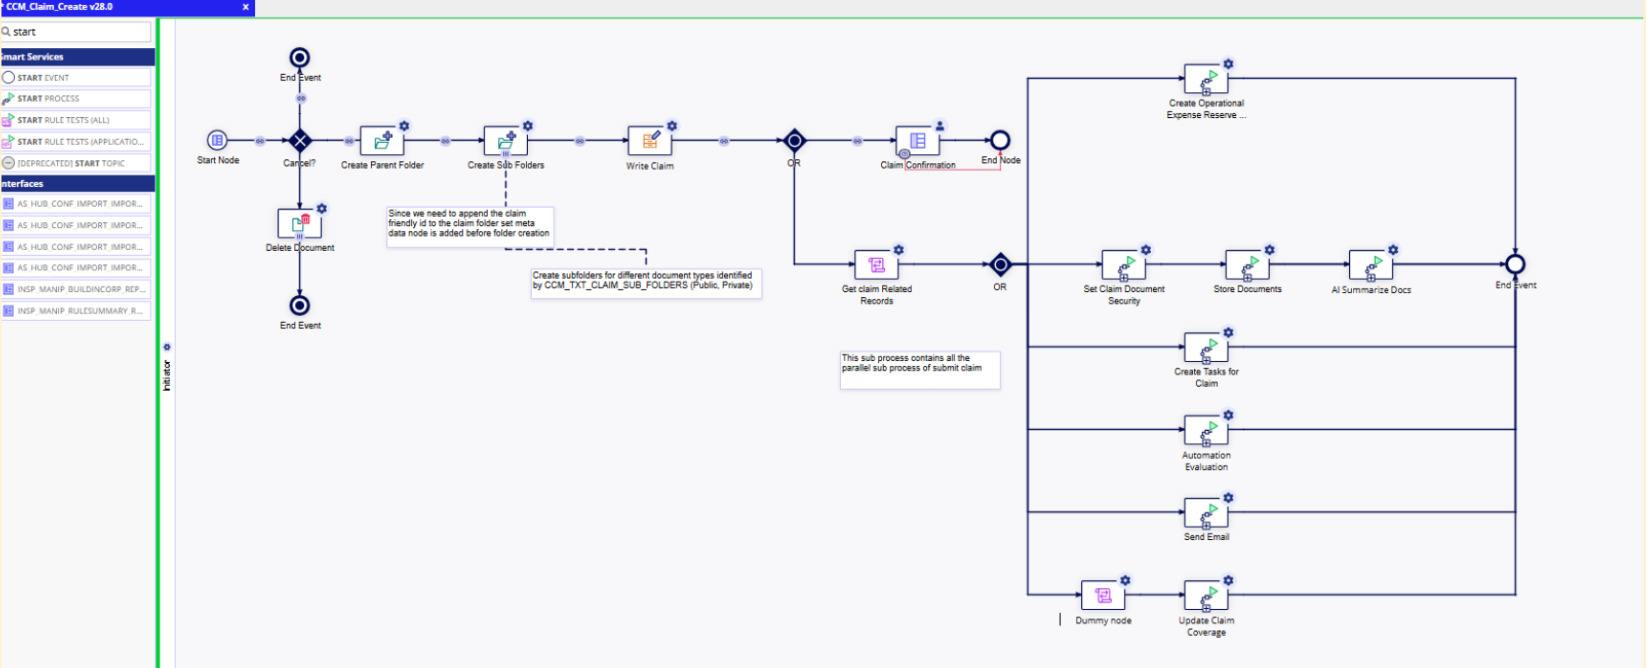Pick the START EVENT smart service
The image size is (1646, 668).
coord(76,78)
